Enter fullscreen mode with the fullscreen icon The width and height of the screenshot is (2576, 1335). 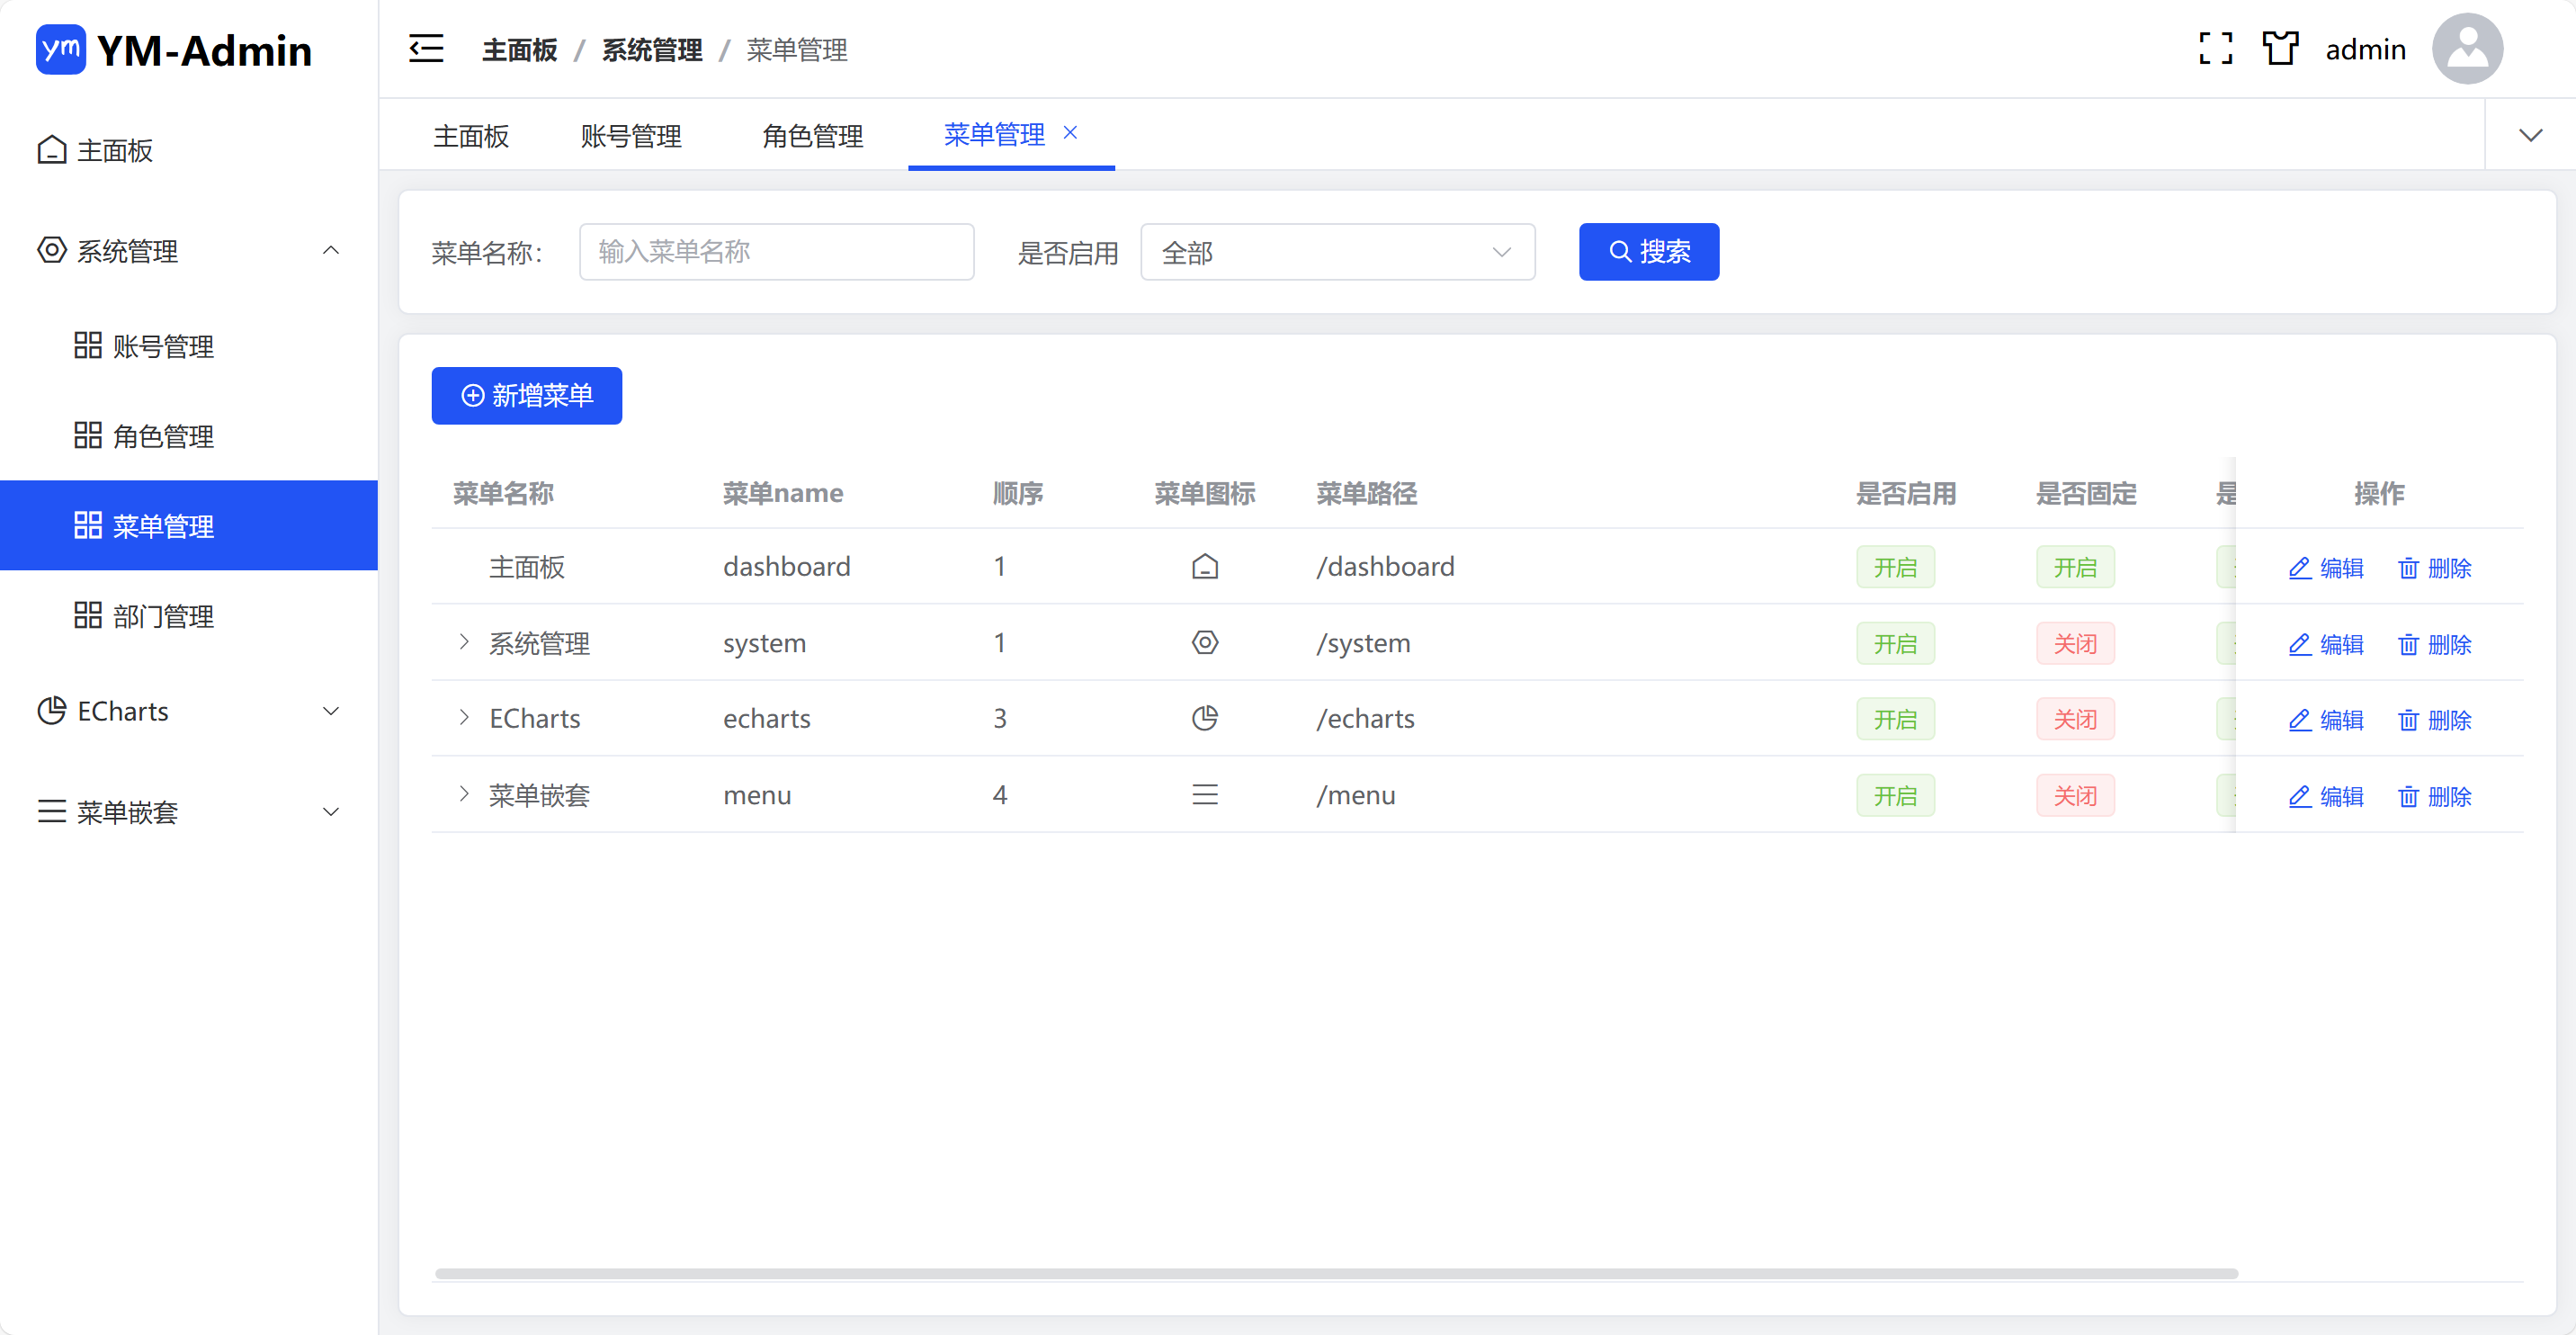point(2215,49)
